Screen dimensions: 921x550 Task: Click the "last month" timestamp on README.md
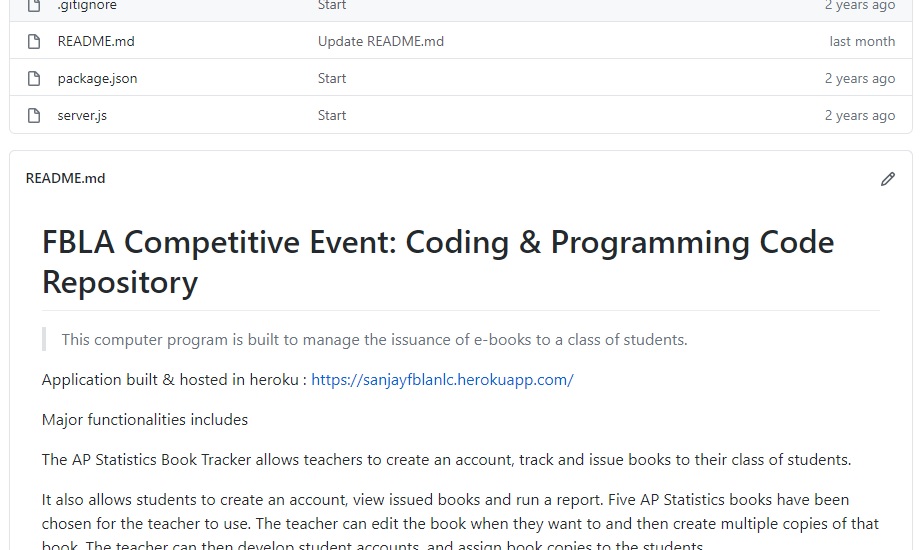[862, 42]
